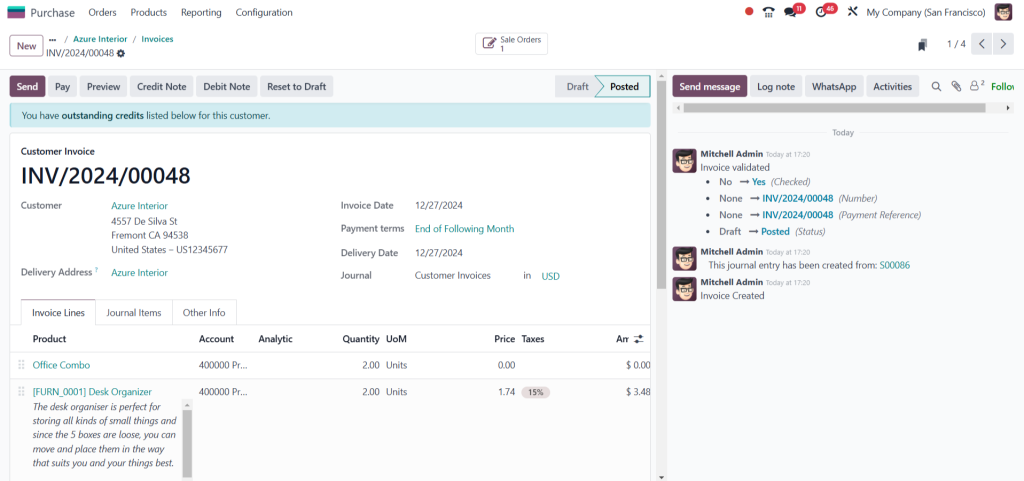The width and height of the screenshot is (1024, 481).
Task: Go to the next record arrow
Action: pos(1002,44)
